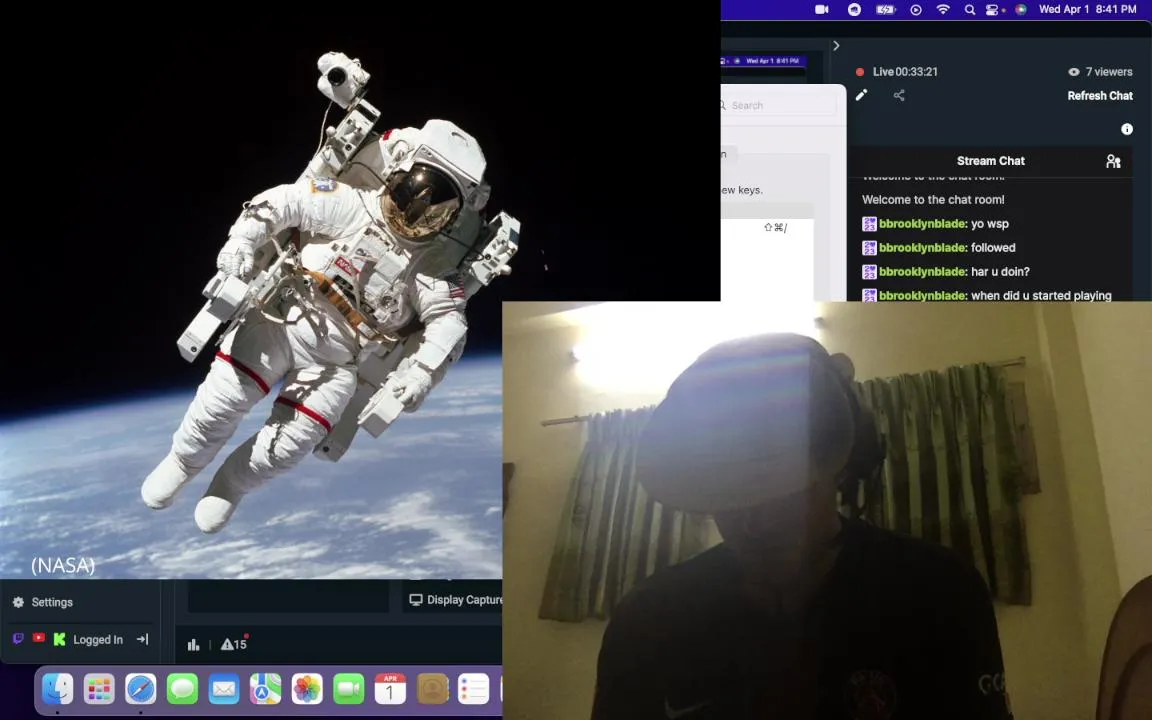Click the pencil edit stream info icon
Image resolution: width=1152 pixels, height=720 pixels.
point(861,95)
